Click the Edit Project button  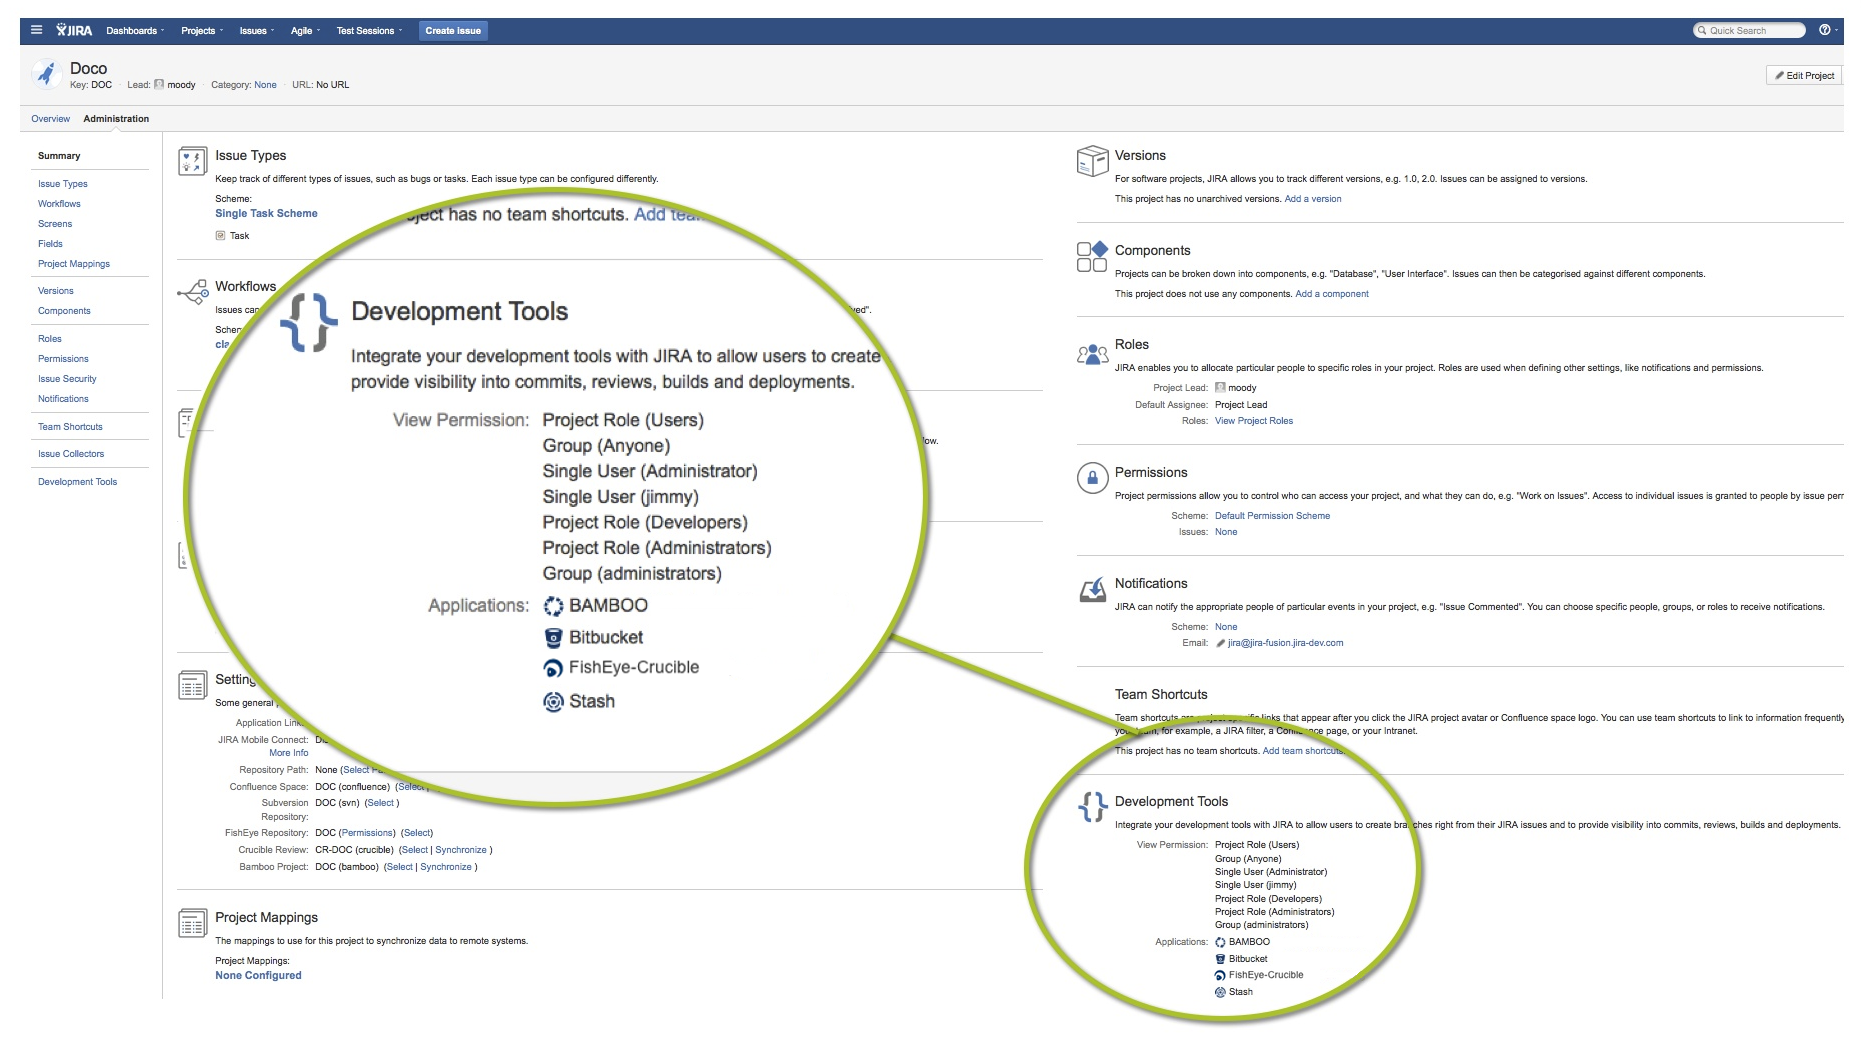tap(1804, 76)
